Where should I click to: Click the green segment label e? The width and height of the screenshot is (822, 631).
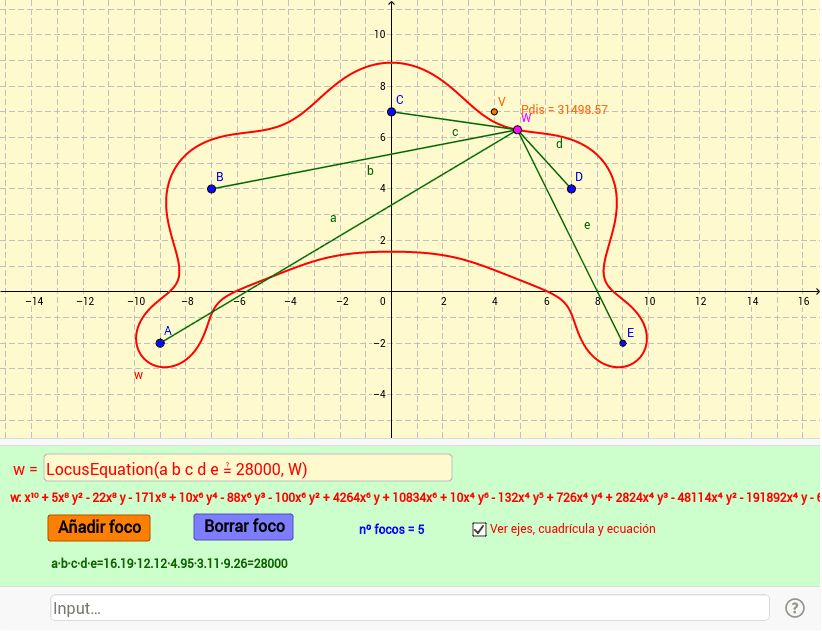click(587, 225)
